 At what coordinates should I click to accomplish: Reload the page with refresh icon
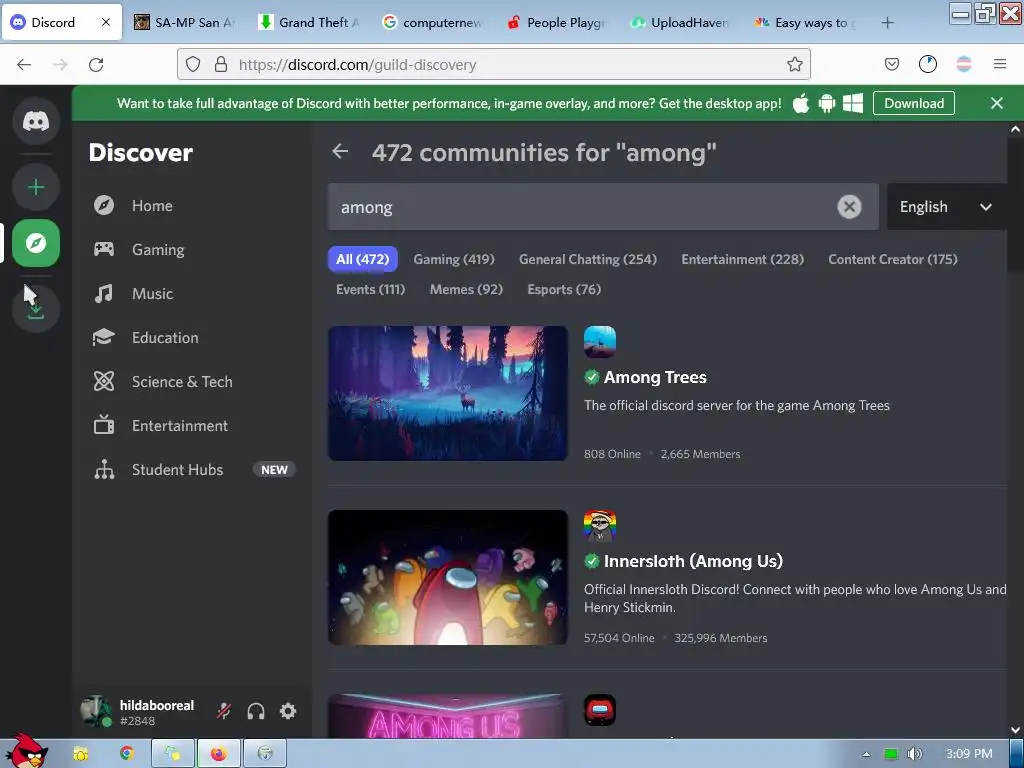click(x=96, y=65)
